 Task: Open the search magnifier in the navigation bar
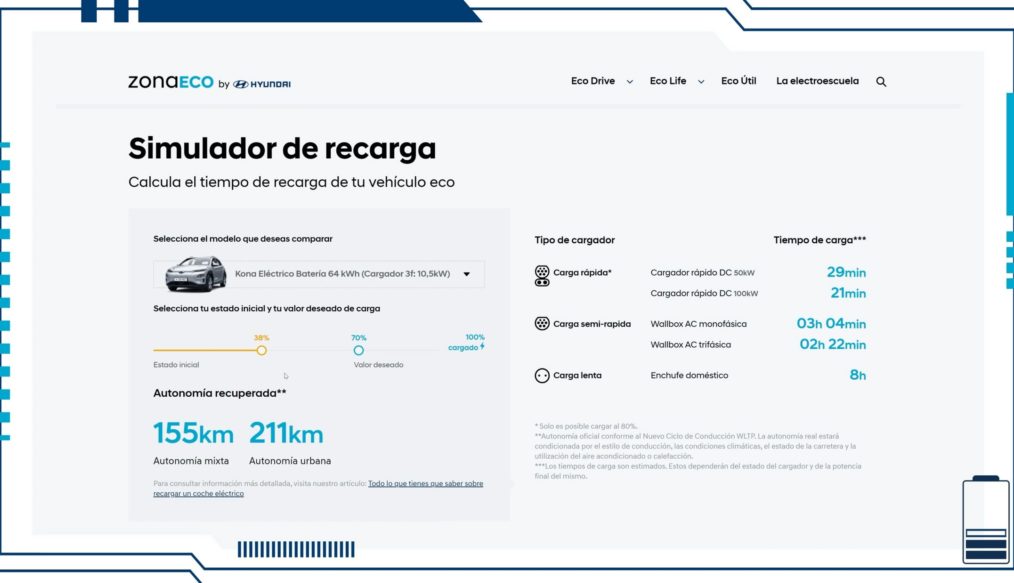880,81
